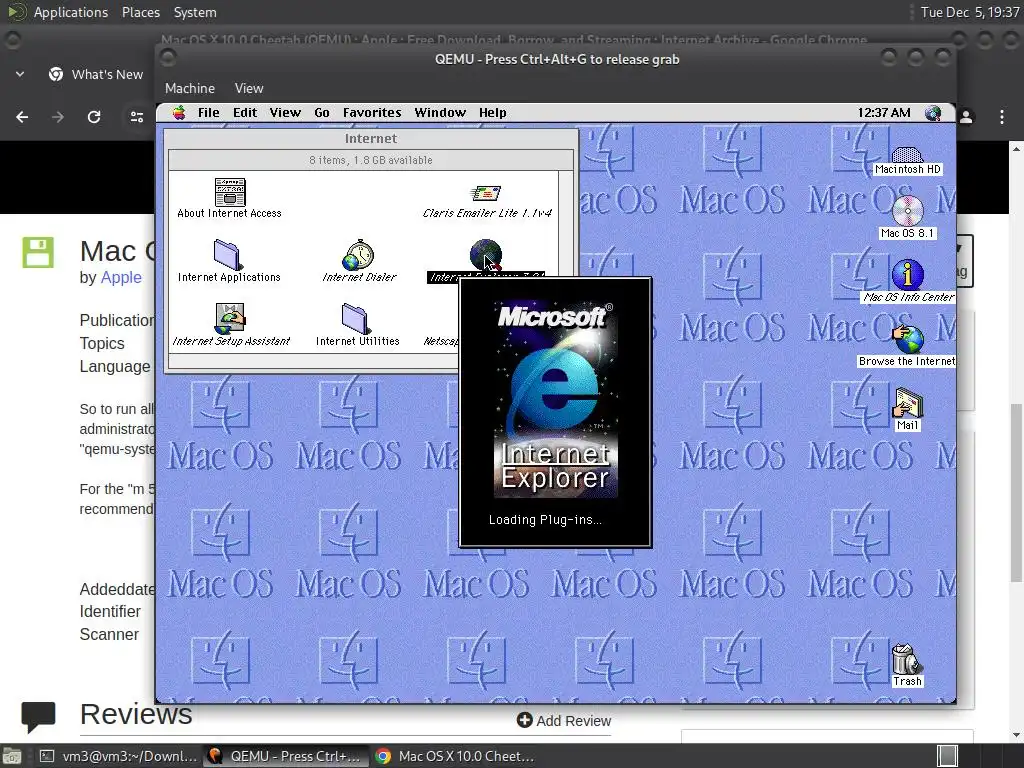The height and width of the screenshot is (768, 1024).
Task: Click the Internet window title bar
Action: pyautogui.click(x=371, y=138)
